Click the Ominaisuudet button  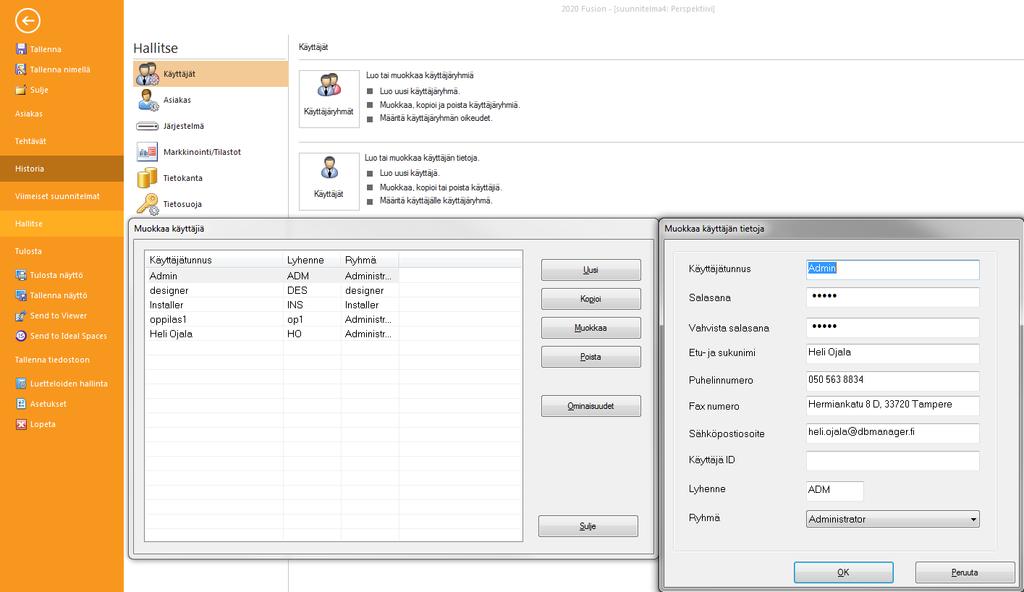coord(590,406)
